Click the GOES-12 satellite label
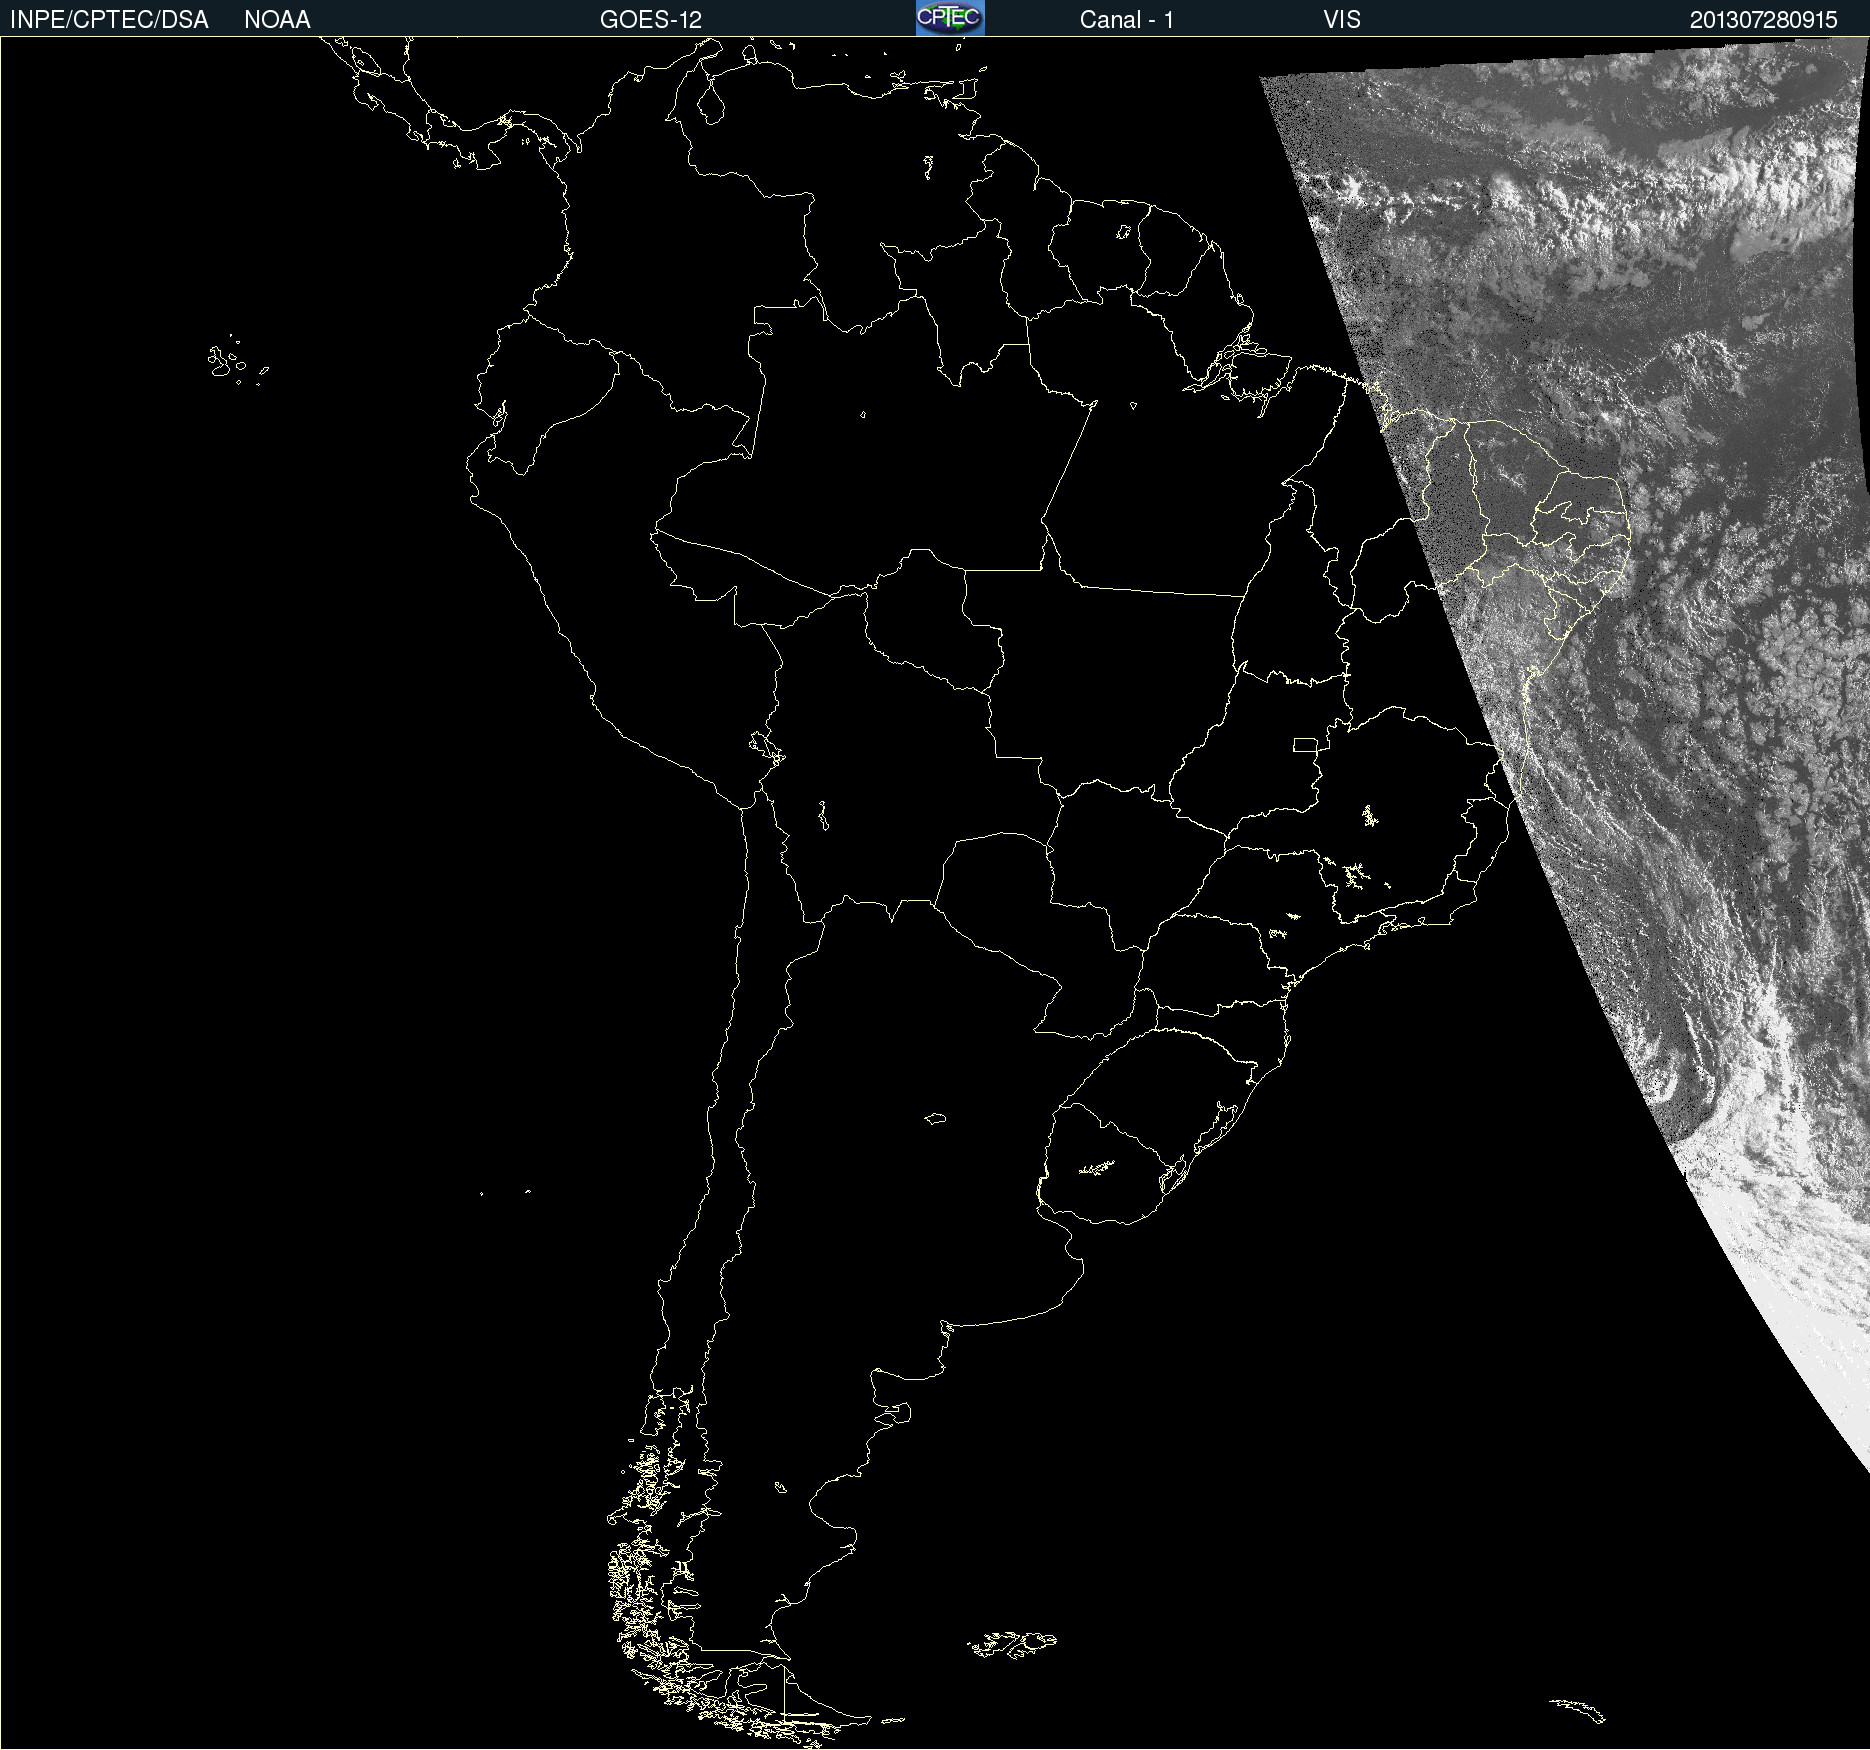The height and width of the screenshot is (1750, 1870). (651, 20)
